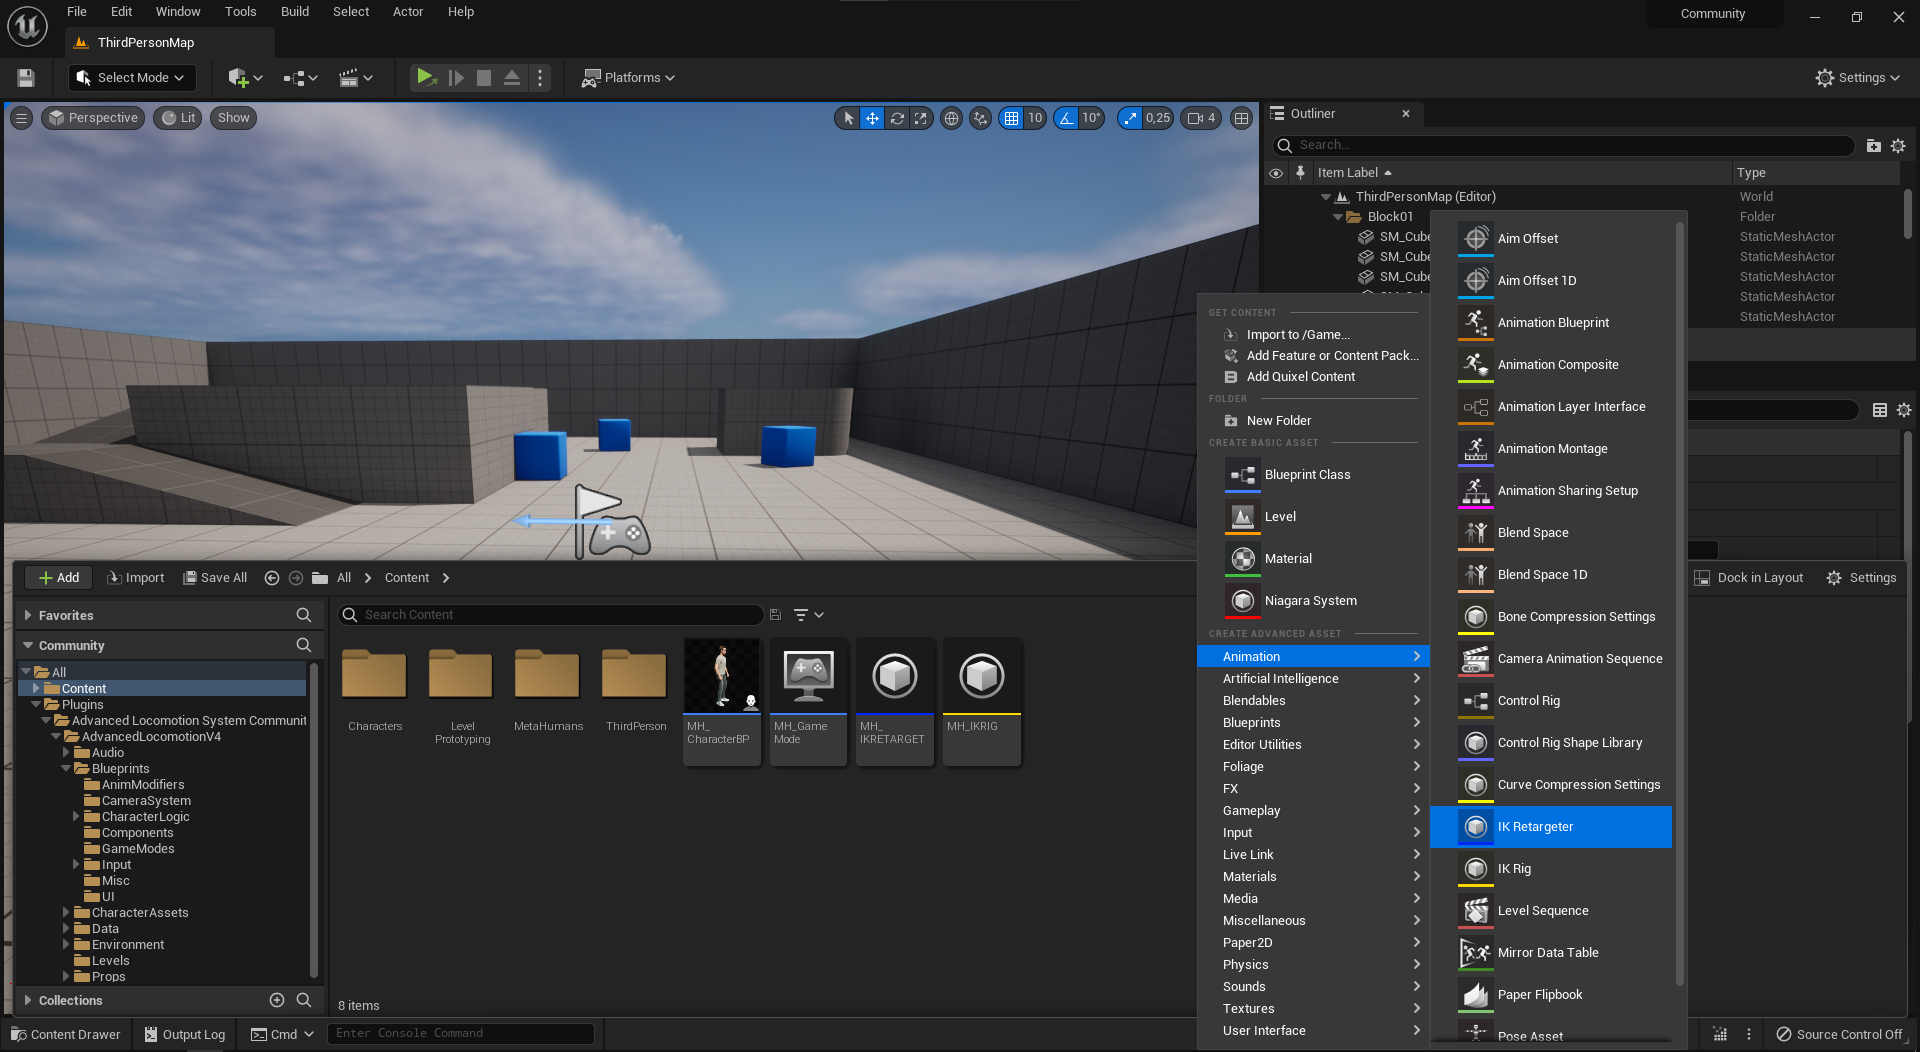Viewport: 1920px width, 1052px height.
Task: Click the Stop simulation square button
Action: 484,78
